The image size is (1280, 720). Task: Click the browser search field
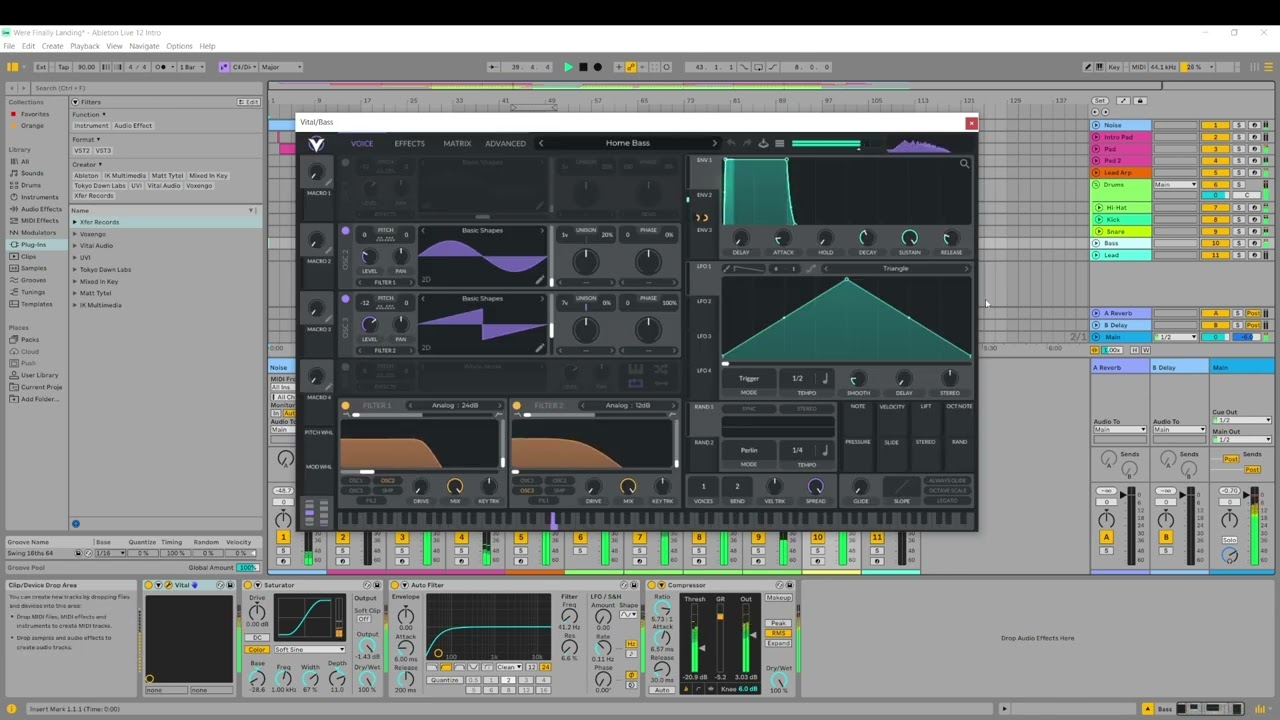coord(145,88)
